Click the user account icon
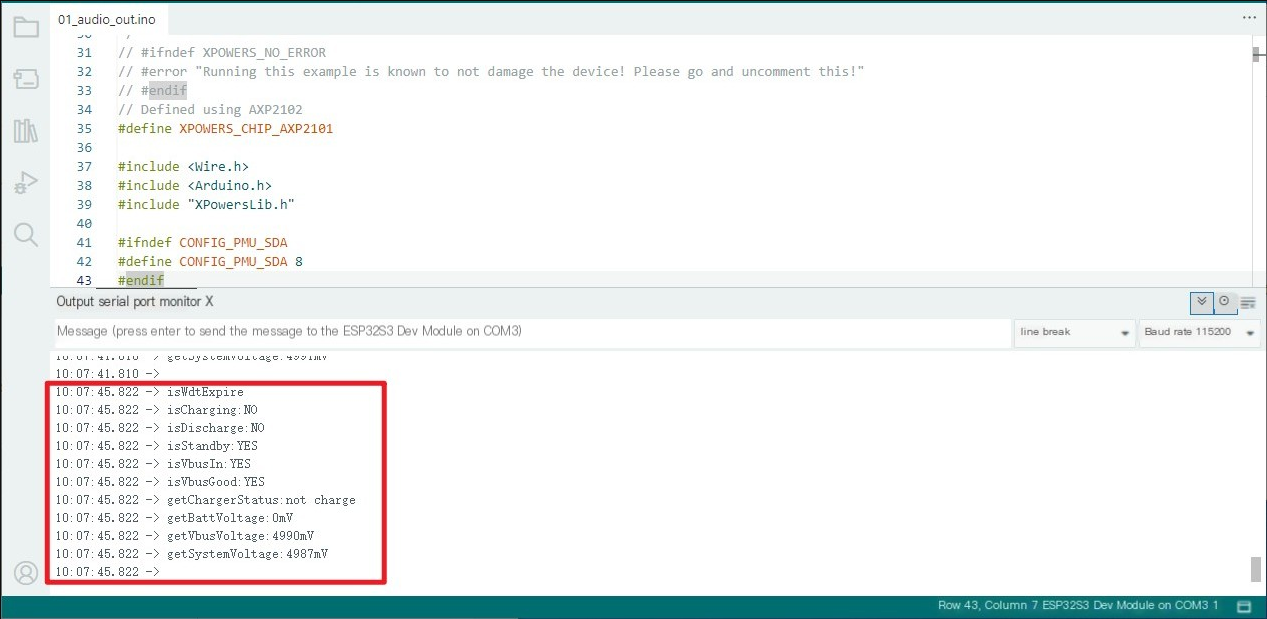This screenshot has width=1267, height=619. point(26,572)
